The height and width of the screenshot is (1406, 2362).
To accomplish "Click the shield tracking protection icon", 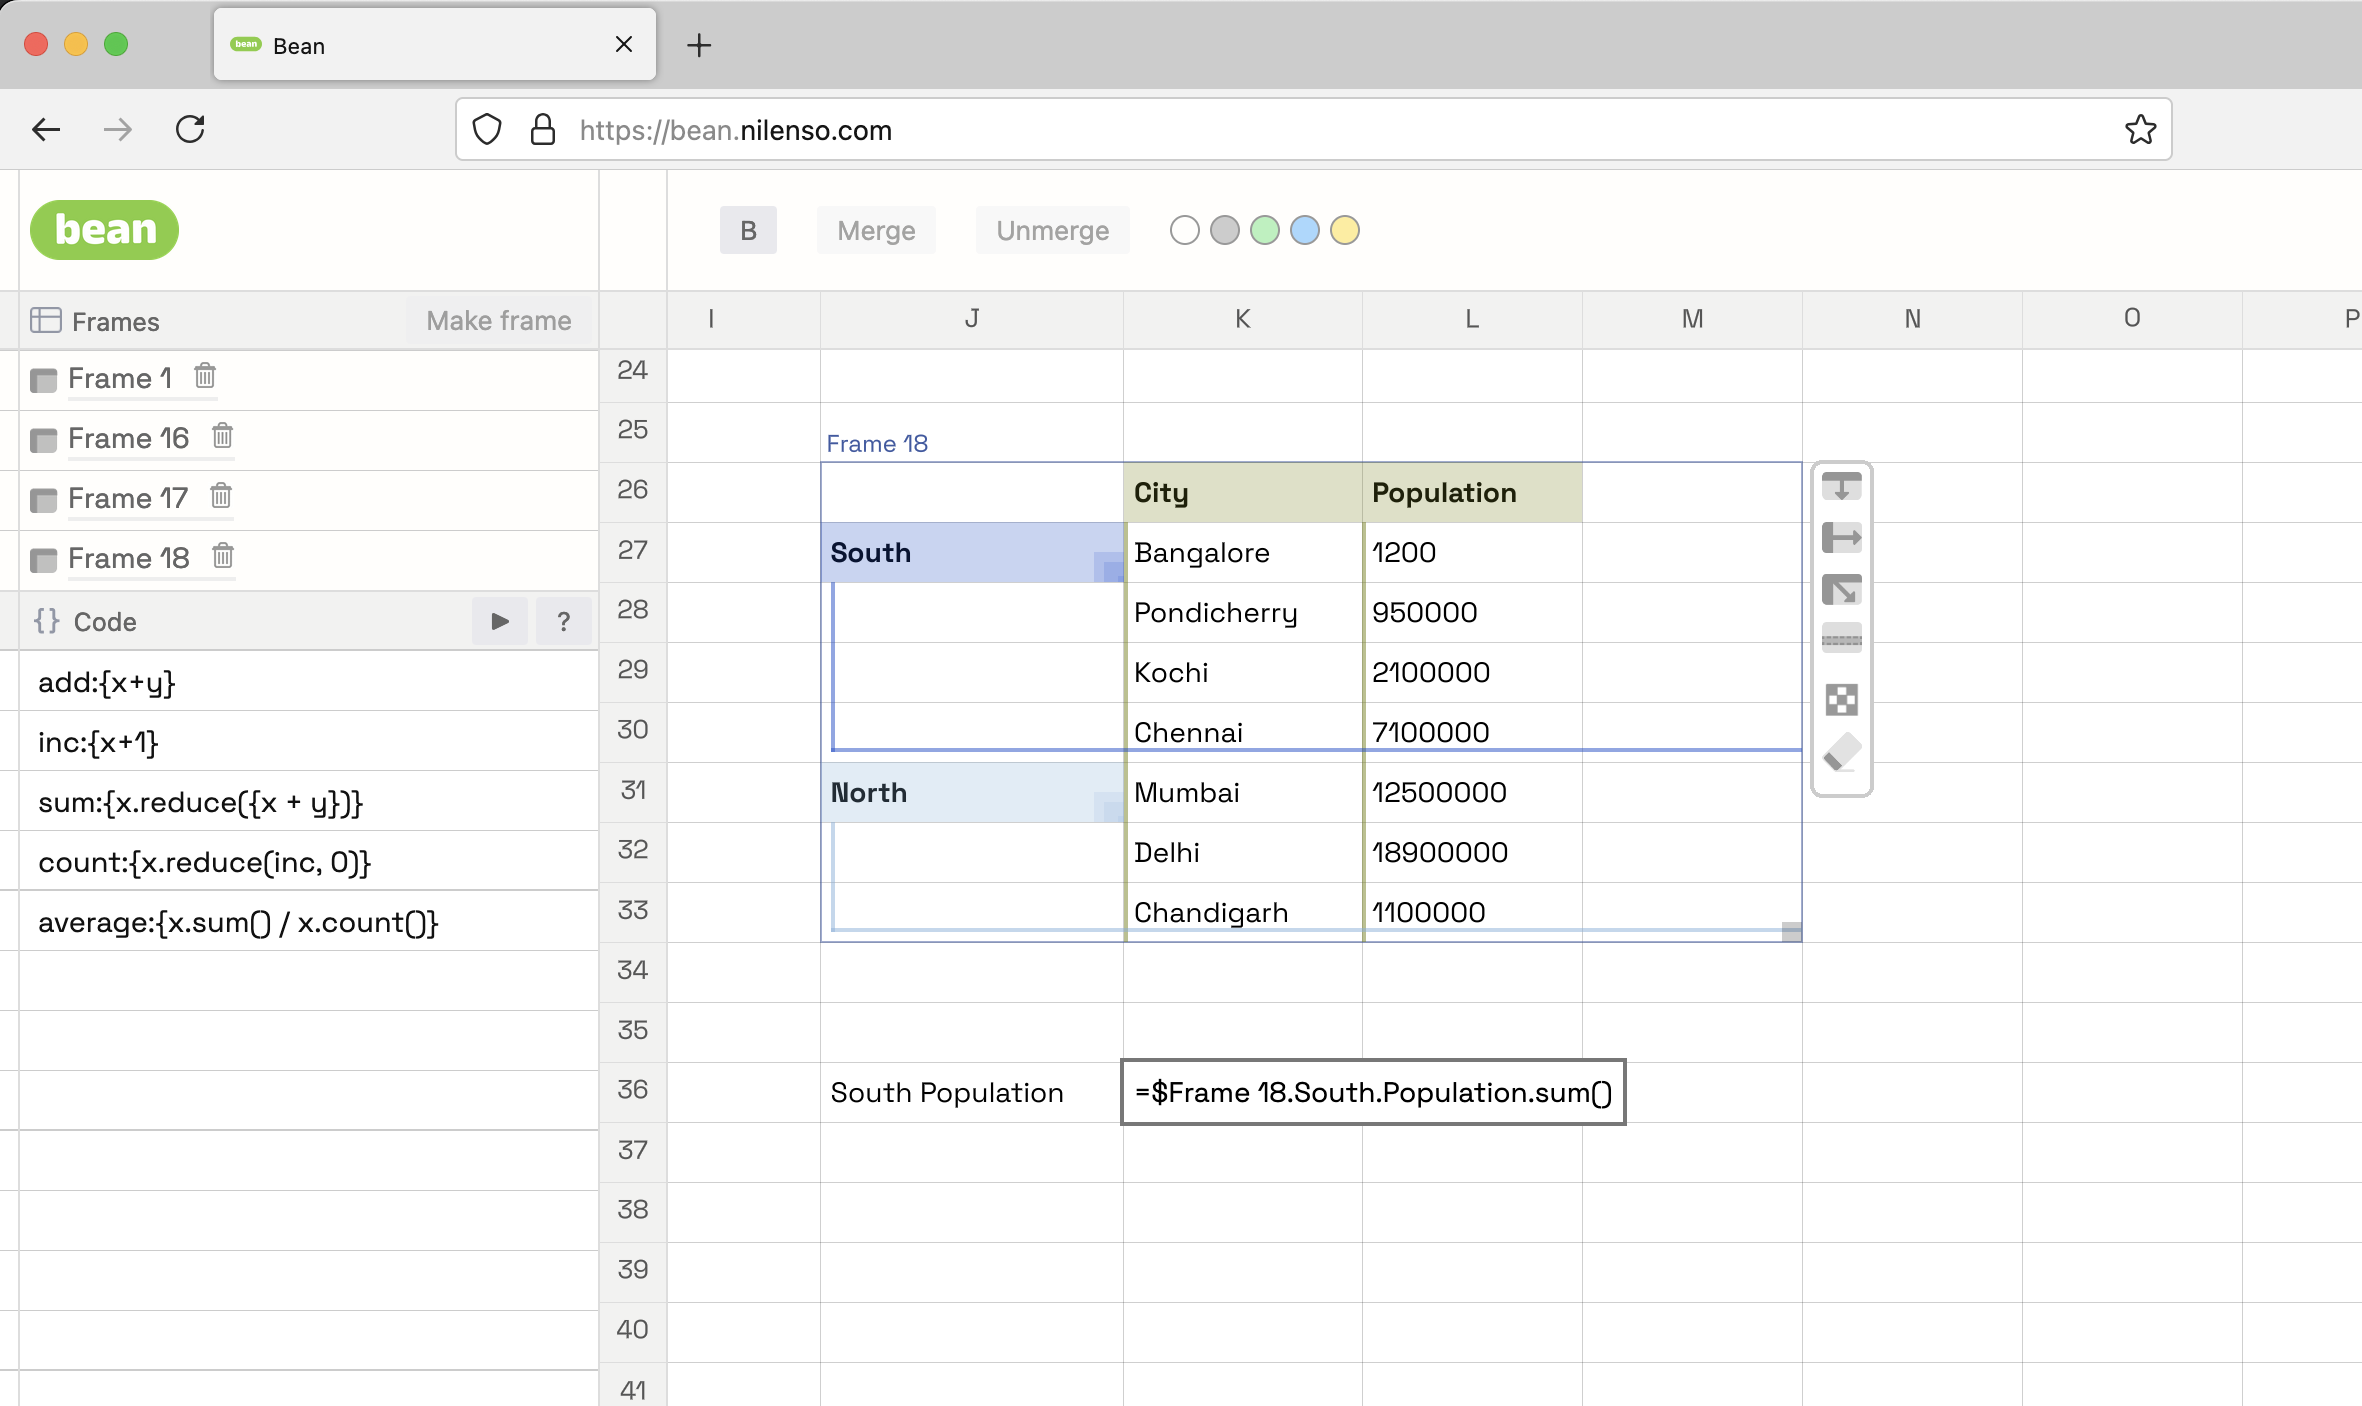I will click(x=486, y=129).
